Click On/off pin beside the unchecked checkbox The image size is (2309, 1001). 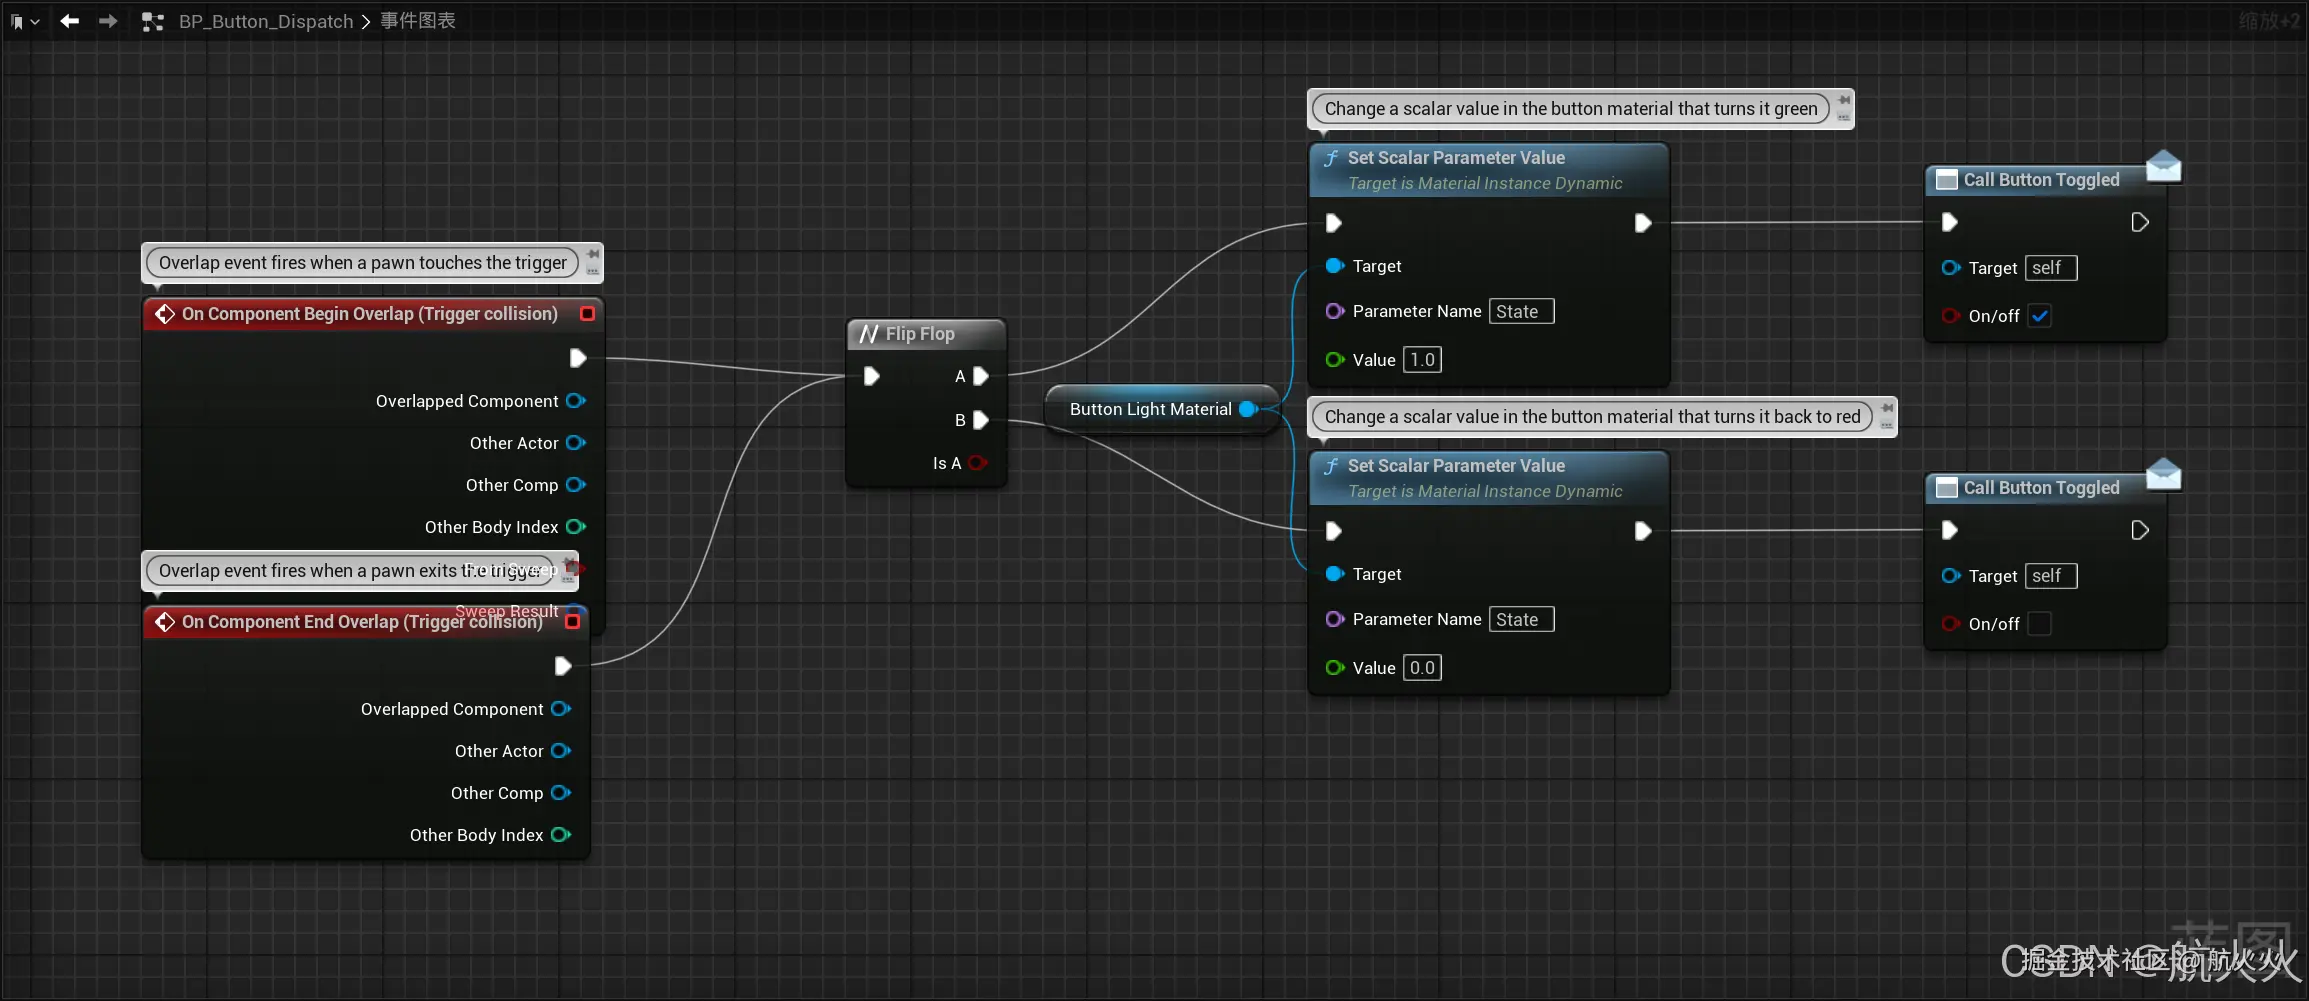click(1951, 624)
